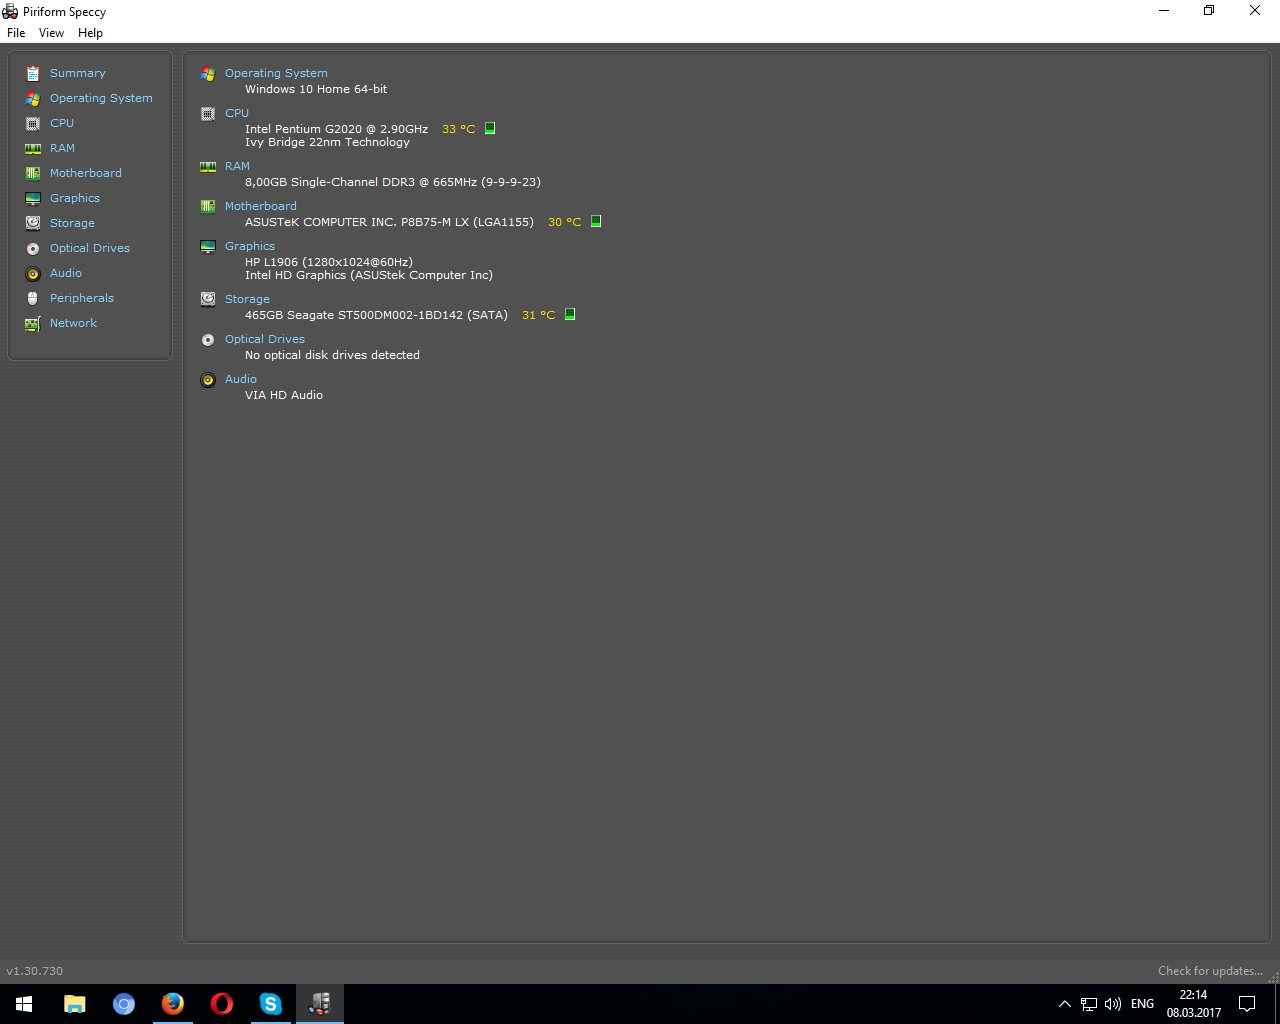Open Firefox from the taskbar
The width and height of the screenshot is (1280, 1024).
click(173, 1004)
